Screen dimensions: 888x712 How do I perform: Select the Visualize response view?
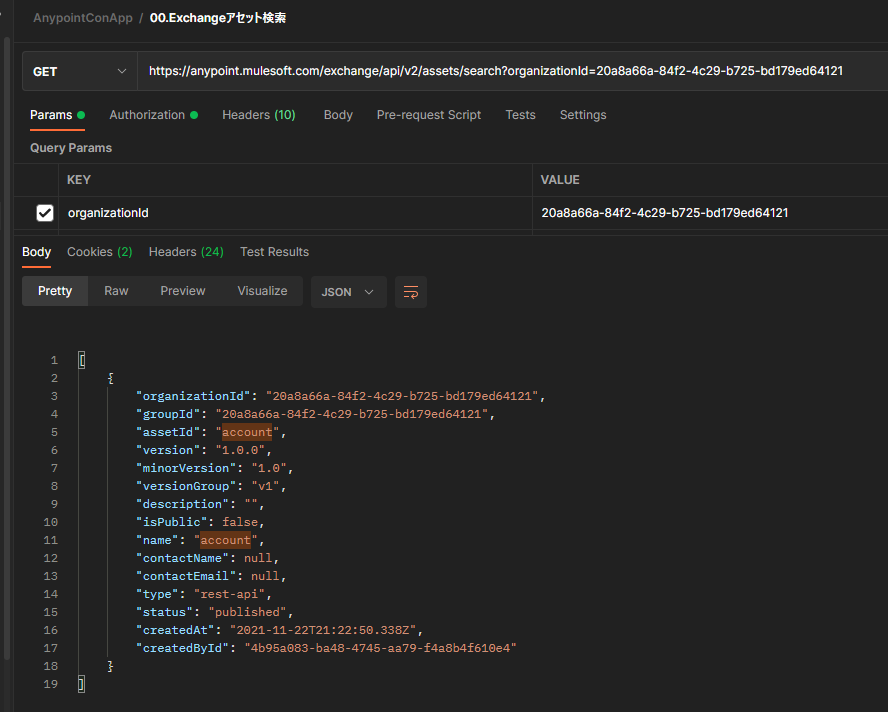pos(262,291)
